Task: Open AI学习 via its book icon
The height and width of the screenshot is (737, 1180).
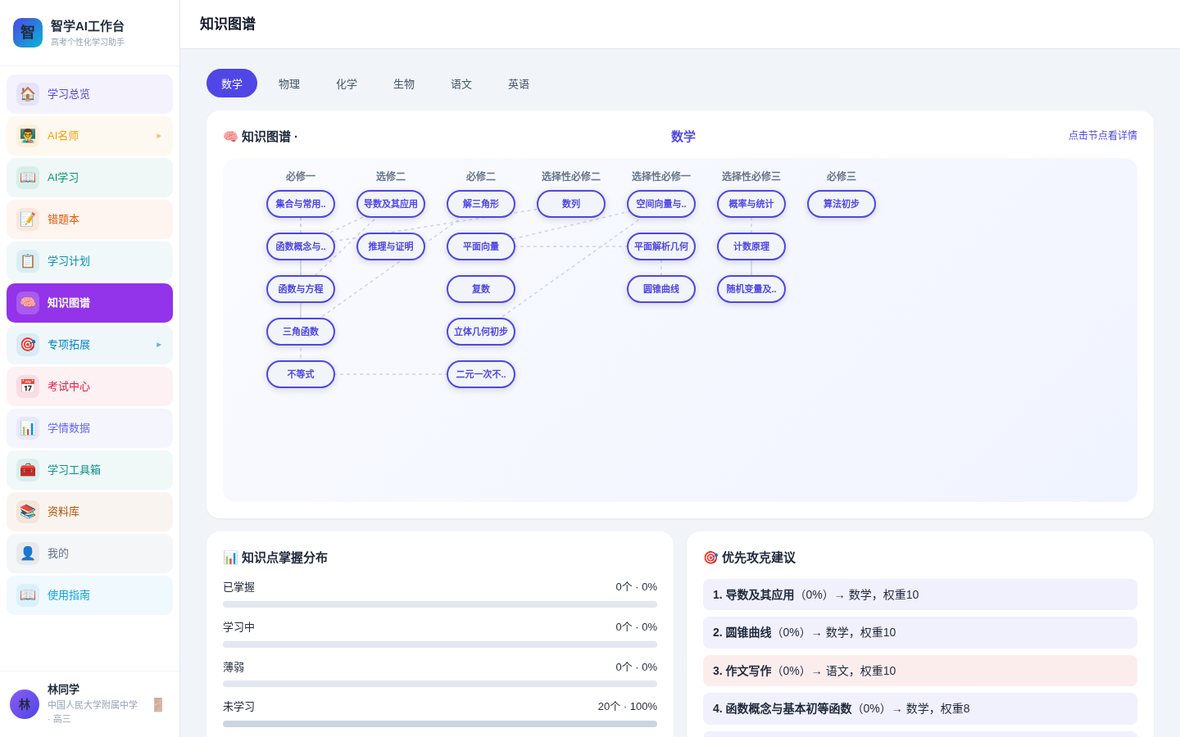Action: click(28, 177)
